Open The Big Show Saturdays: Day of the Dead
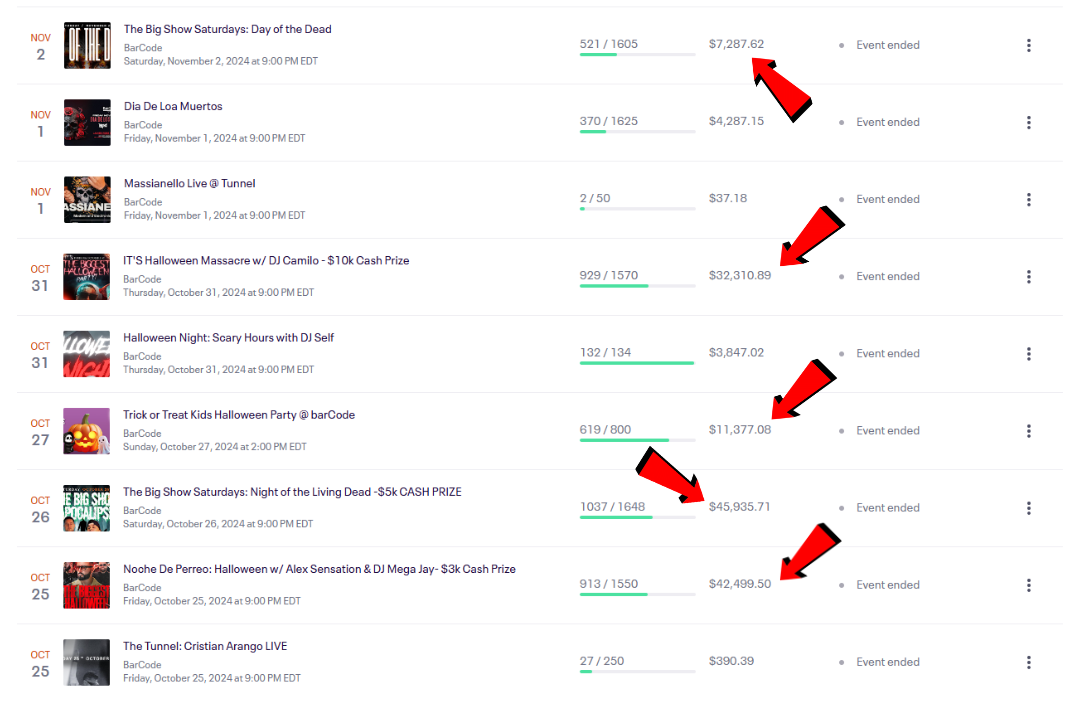Viewport: 1080px width, 717px height. point(227,29)
